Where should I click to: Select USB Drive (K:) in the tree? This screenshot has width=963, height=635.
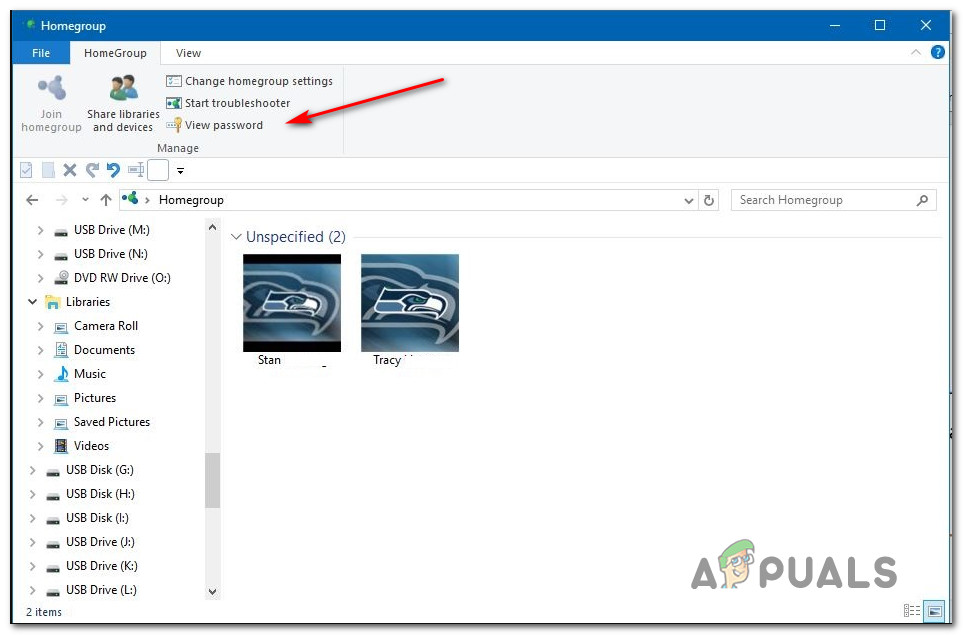[101, 566]
